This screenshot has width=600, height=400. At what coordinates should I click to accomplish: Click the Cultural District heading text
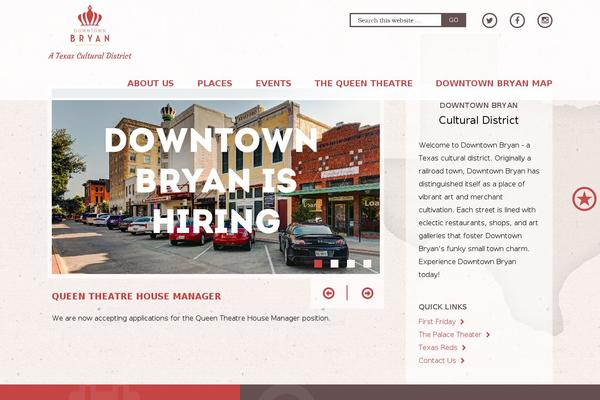coord(479,121)
